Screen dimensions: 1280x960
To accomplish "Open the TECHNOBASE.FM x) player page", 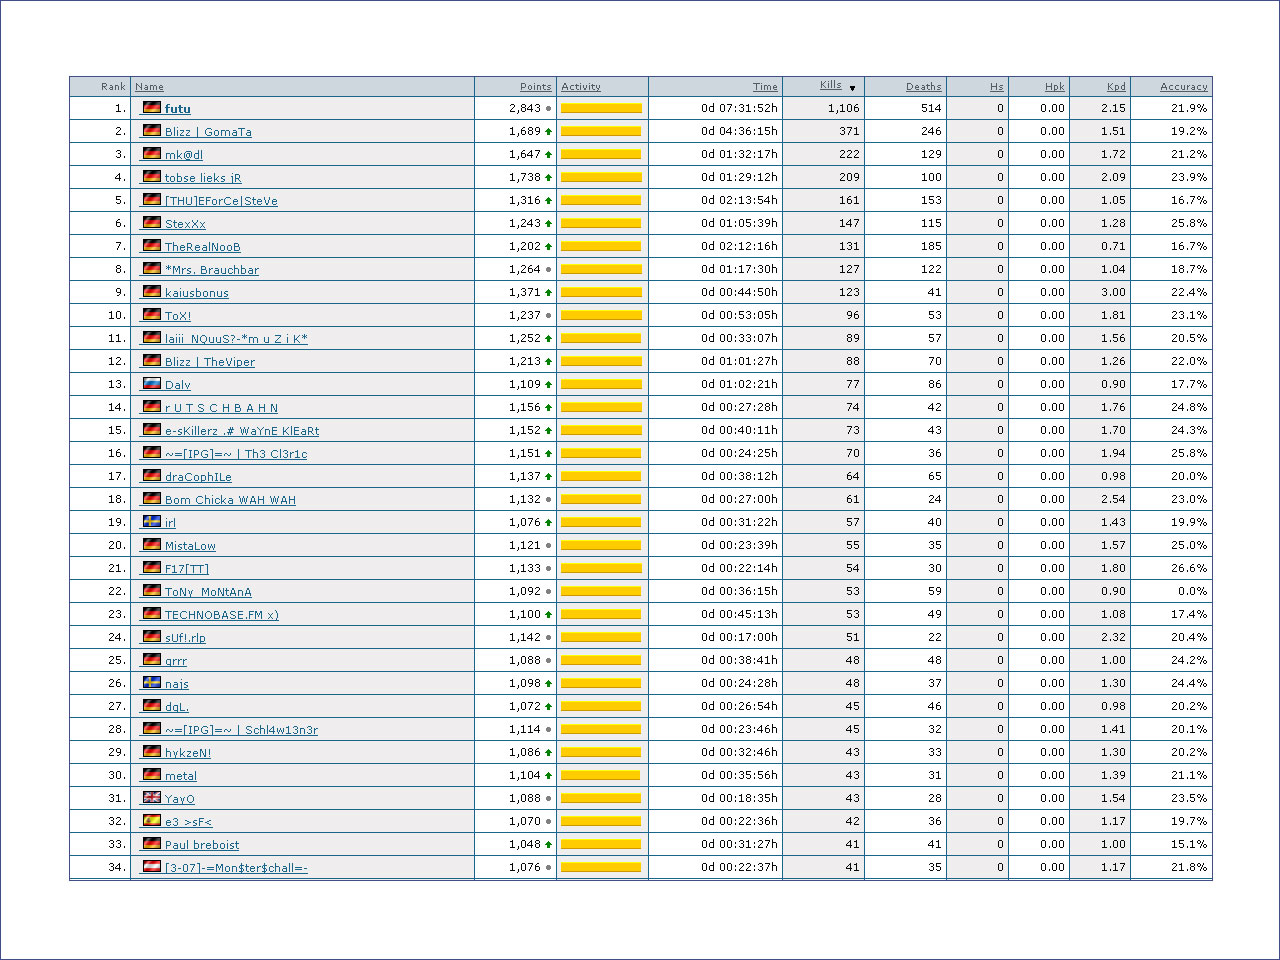I will click(221, 615).
